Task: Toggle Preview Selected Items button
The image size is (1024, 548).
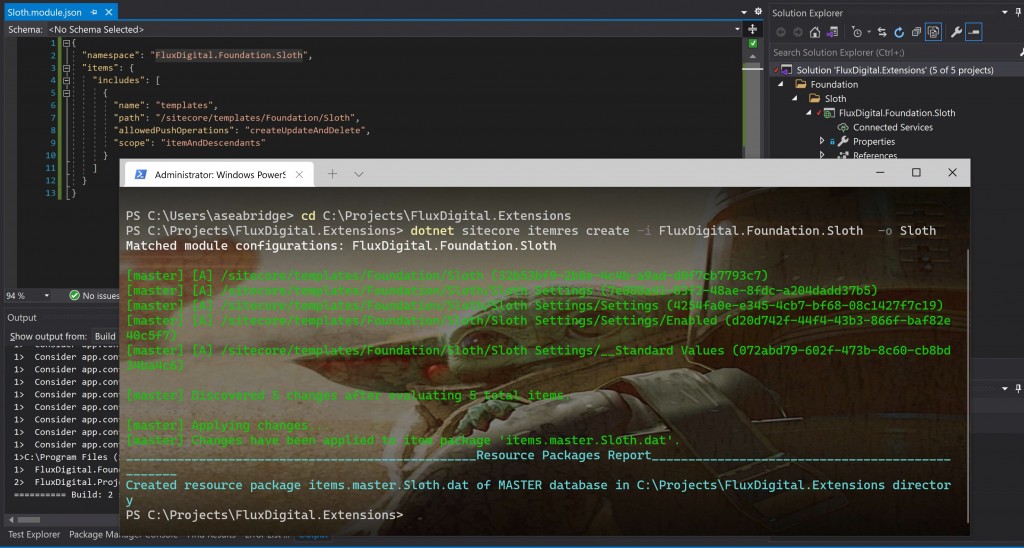Action: coord(974,32)
